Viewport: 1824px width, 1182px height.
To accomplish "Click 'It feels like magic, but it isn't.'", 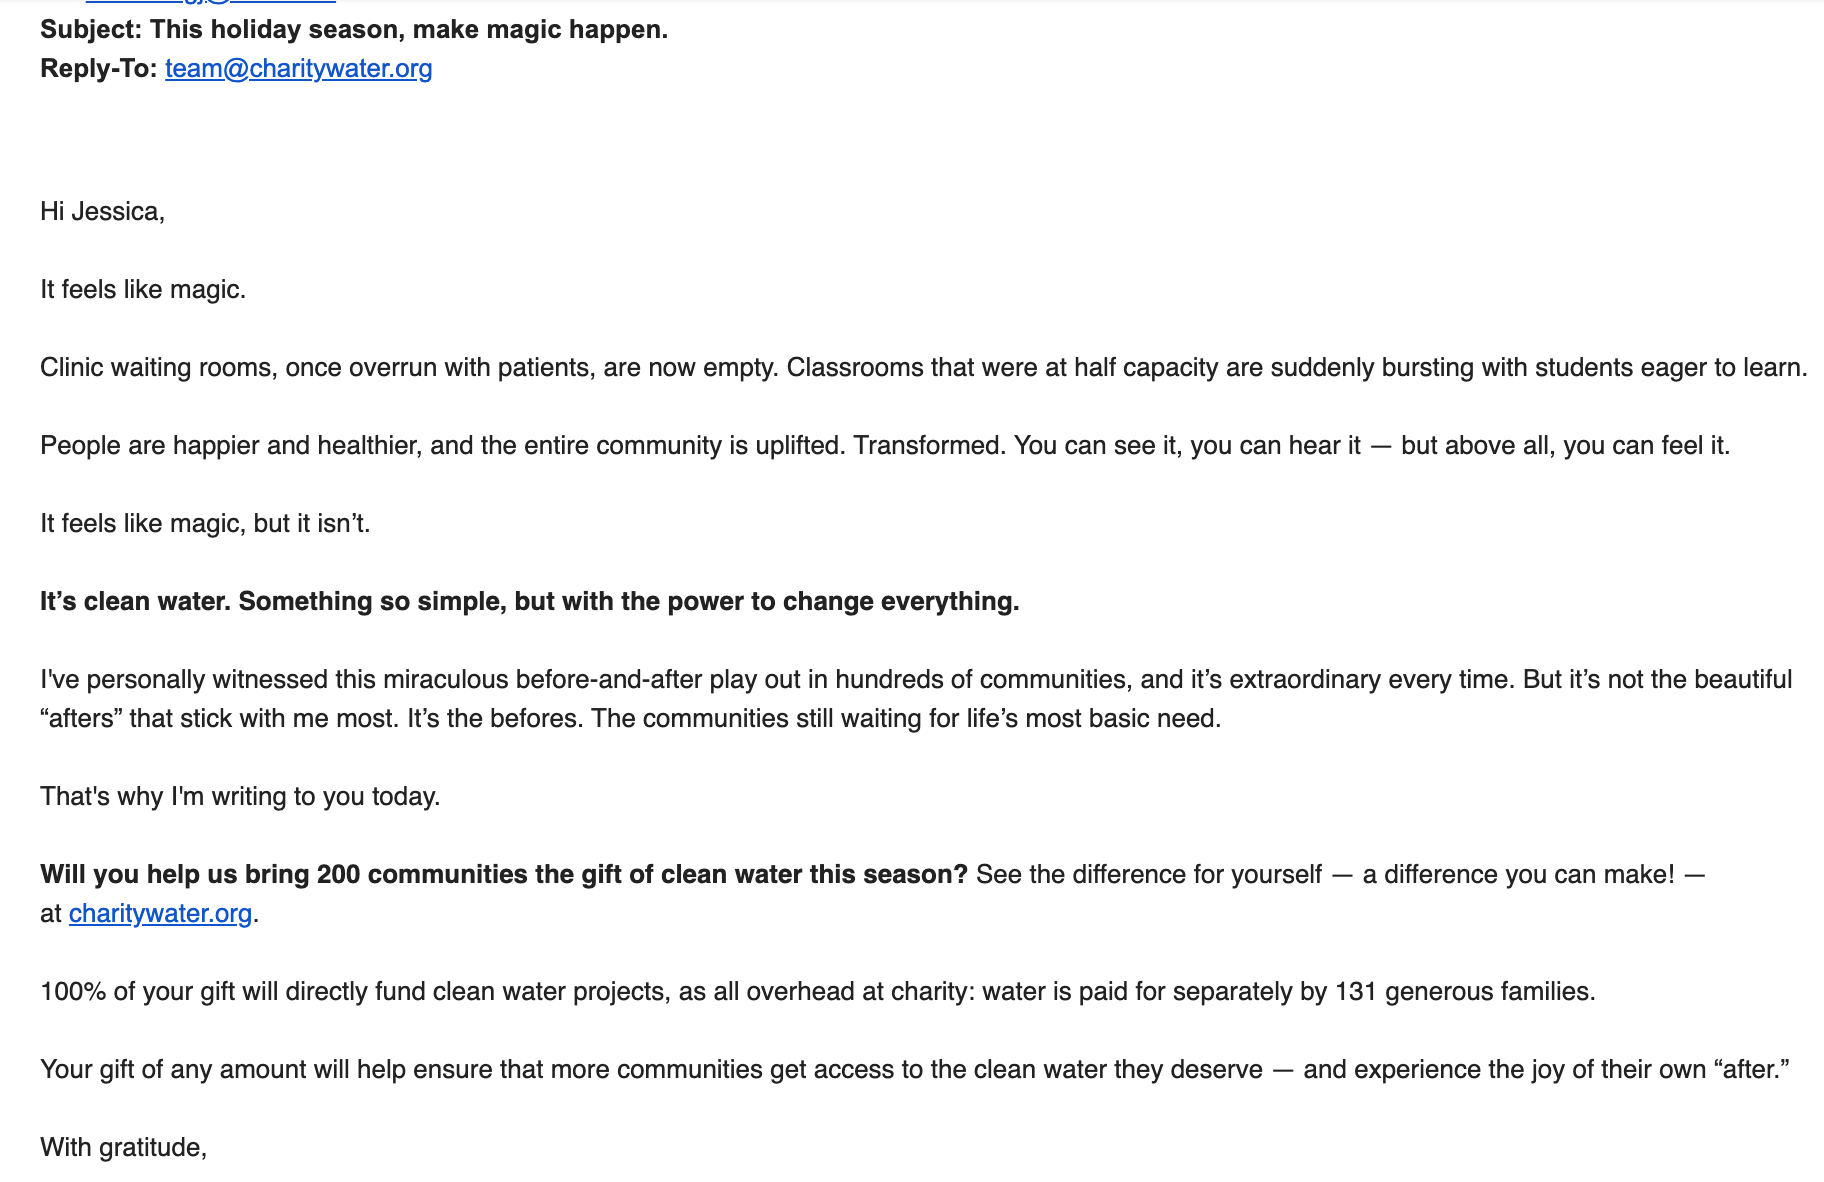I will (x=205, y=523).
